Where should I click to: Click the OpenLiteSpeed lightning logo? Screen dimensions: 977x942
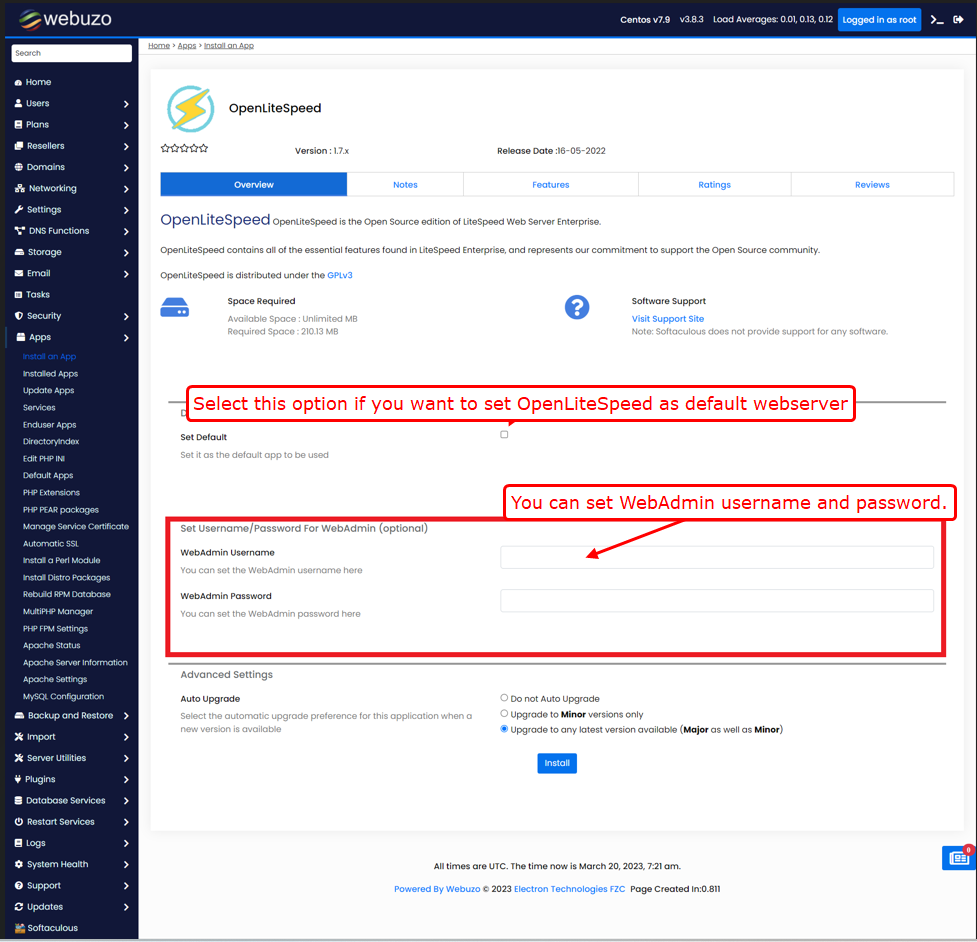(190, 108)
